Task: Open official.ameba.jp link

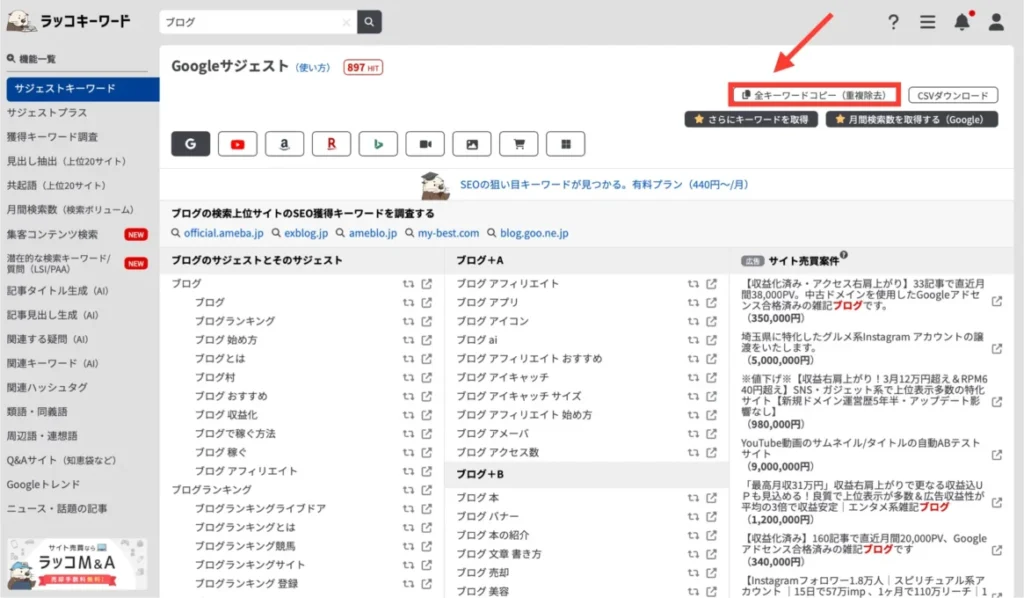Action: pyautogui.click(x=223, y=233)
